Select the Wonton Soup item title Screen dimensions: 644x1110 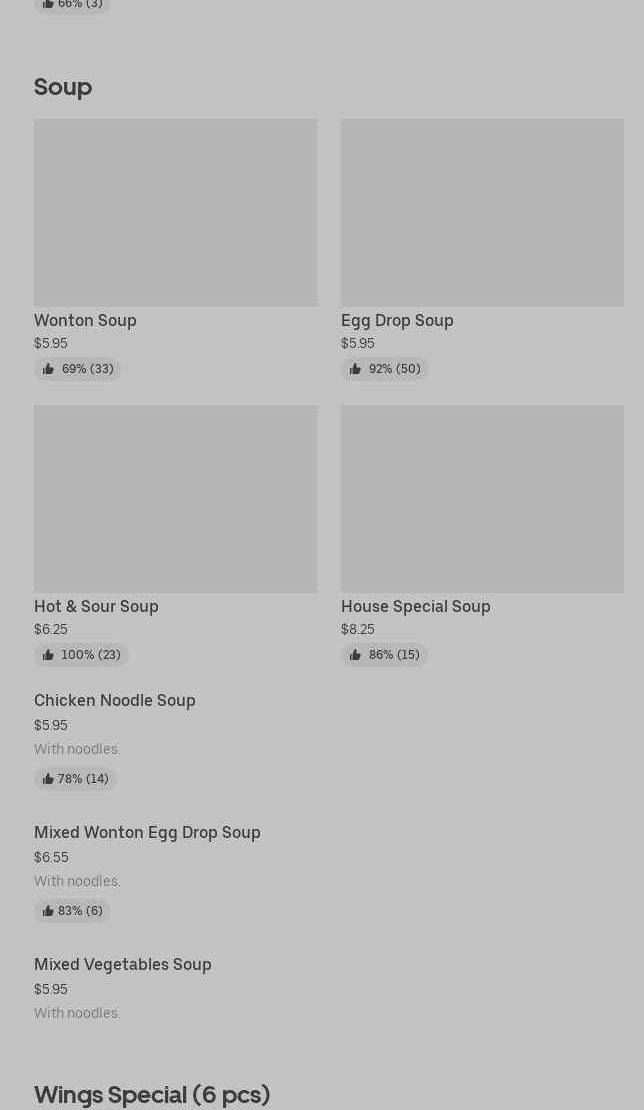click(85, 320)
